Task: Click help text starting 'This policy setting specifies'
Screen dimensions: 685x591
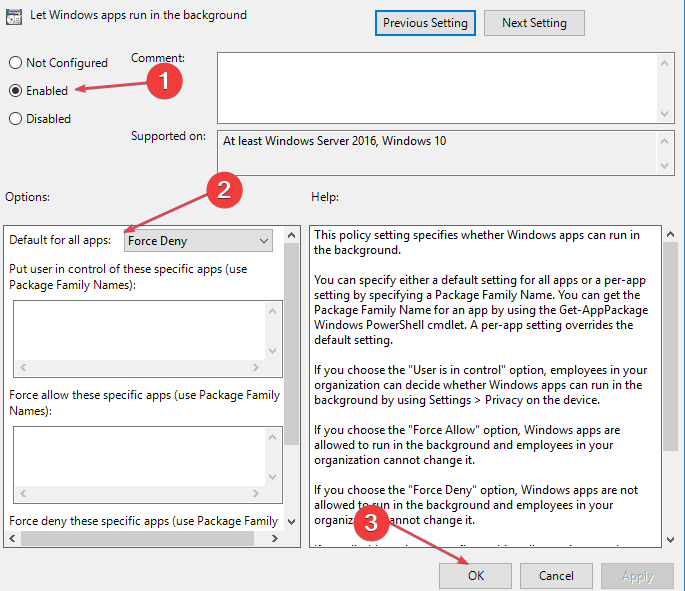Action: tap(477, 242)
